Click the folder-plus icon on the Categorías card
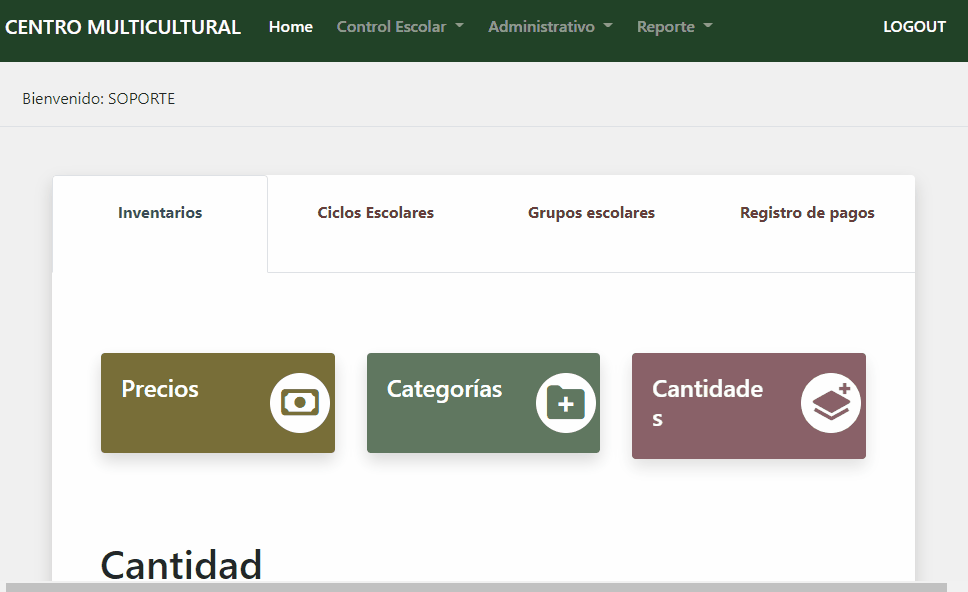The width and height of the screenshot is (968, 592). (565, 402)
